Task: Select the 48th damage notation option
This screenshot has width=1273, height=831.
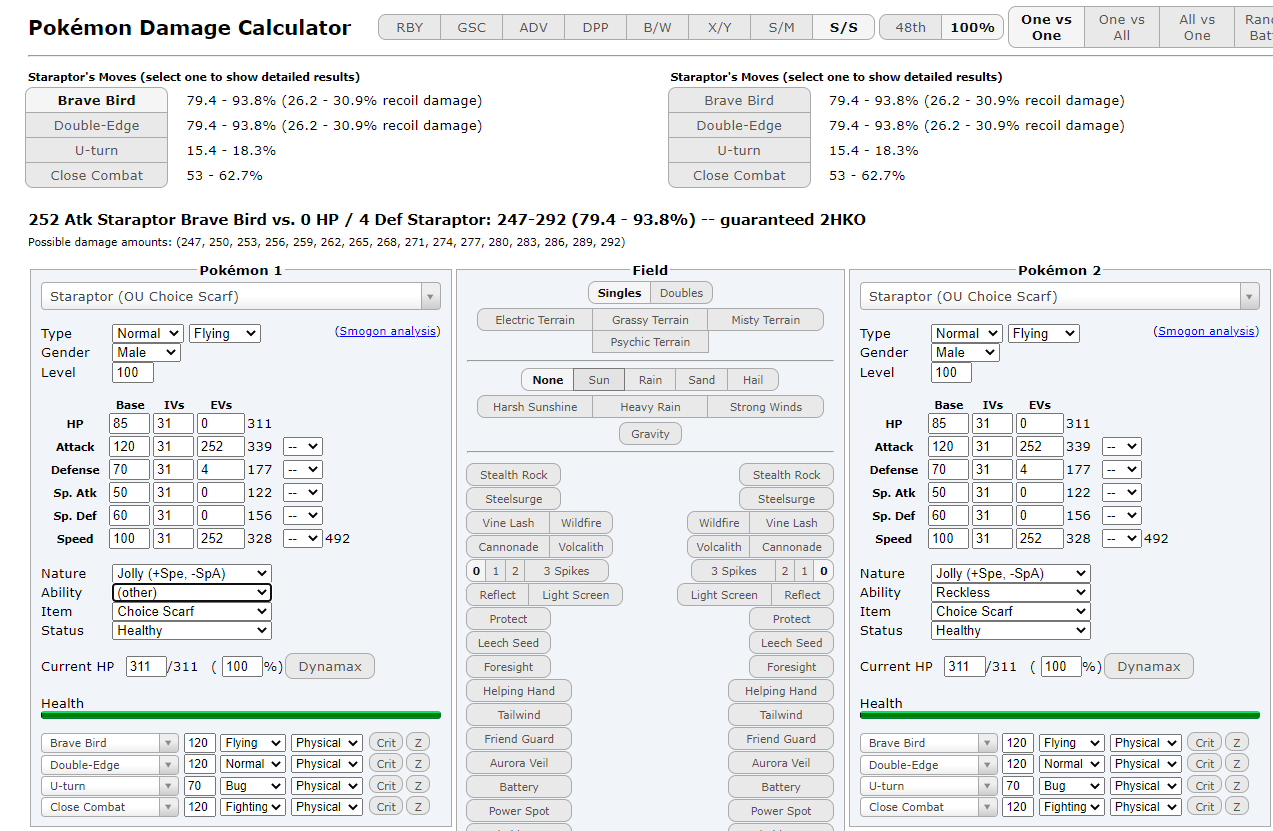Action: pyautogui.click(x=911, y=27)
